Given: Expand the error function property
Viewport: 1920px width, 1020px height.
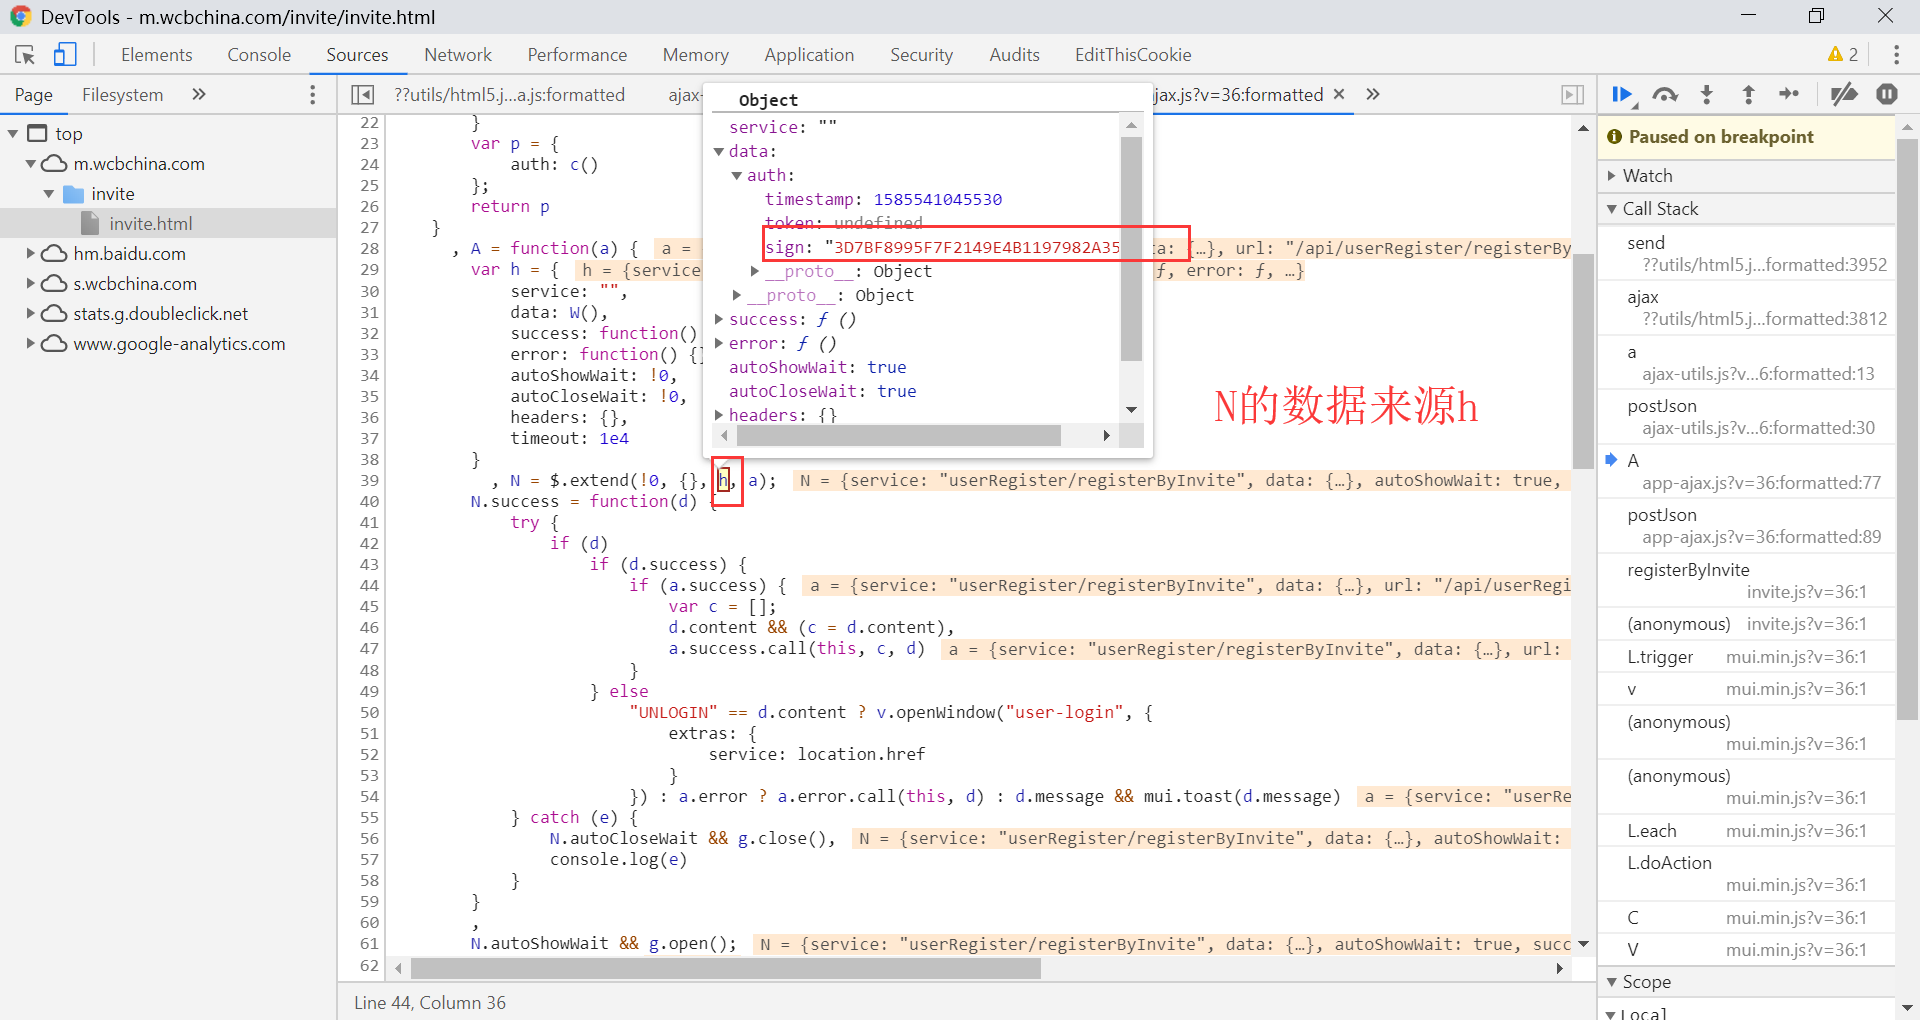Looking at the screenshot, I should [x=719, y=343].
